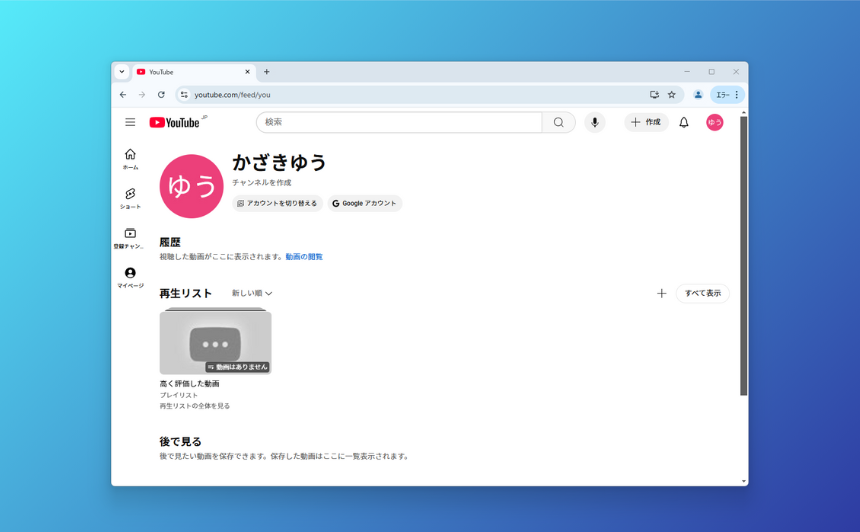Reload the page with the refresh icon
Image resolution: width=860 pixels, height=532 pixels.
tap(161, 95)
